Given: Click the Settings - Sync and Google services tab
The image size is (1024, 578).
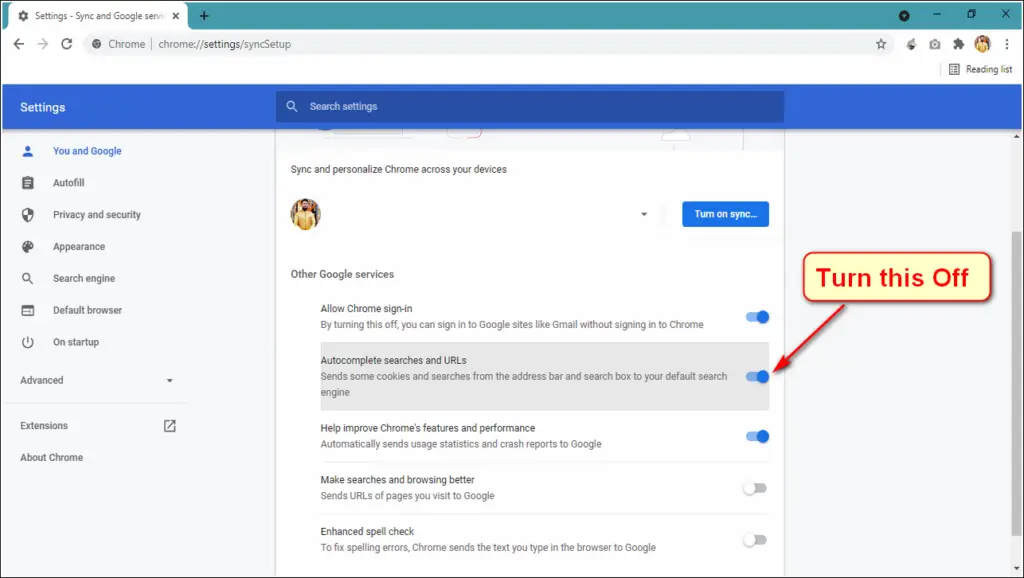Looking at the screenshot, I should (97, 16).
